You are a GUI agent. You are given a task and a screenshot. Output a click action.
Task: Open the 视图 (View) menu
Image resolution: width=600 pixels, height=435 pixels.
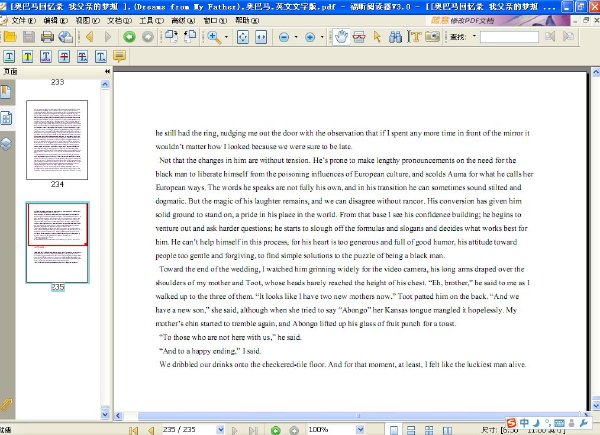tap(88, 20)
